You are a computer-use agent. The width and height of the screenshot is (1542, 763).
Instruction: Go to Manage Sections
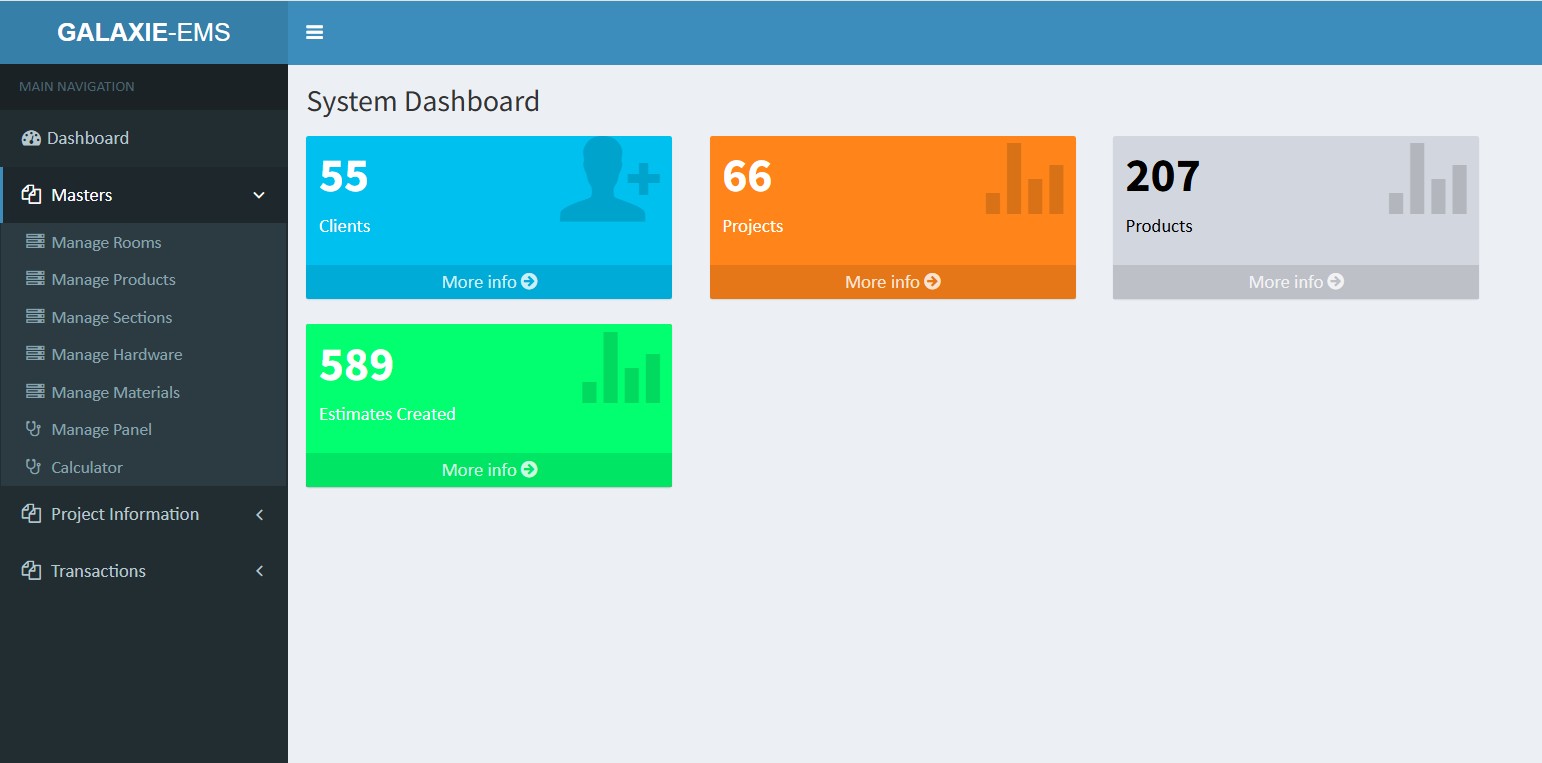(111, 318)
